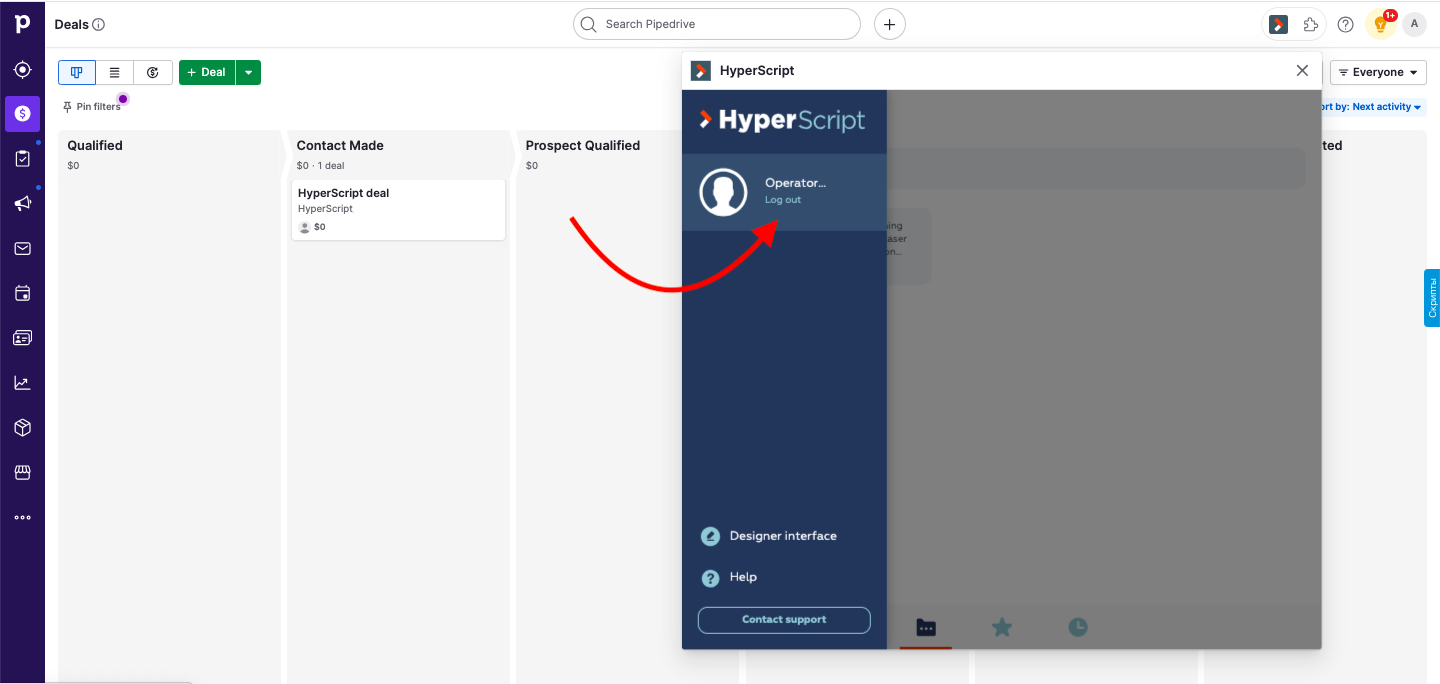Image resolution: width=1440 pixels, height=684 pixels.
Task: Click the green + Deal button
Action: click(207, 72)
